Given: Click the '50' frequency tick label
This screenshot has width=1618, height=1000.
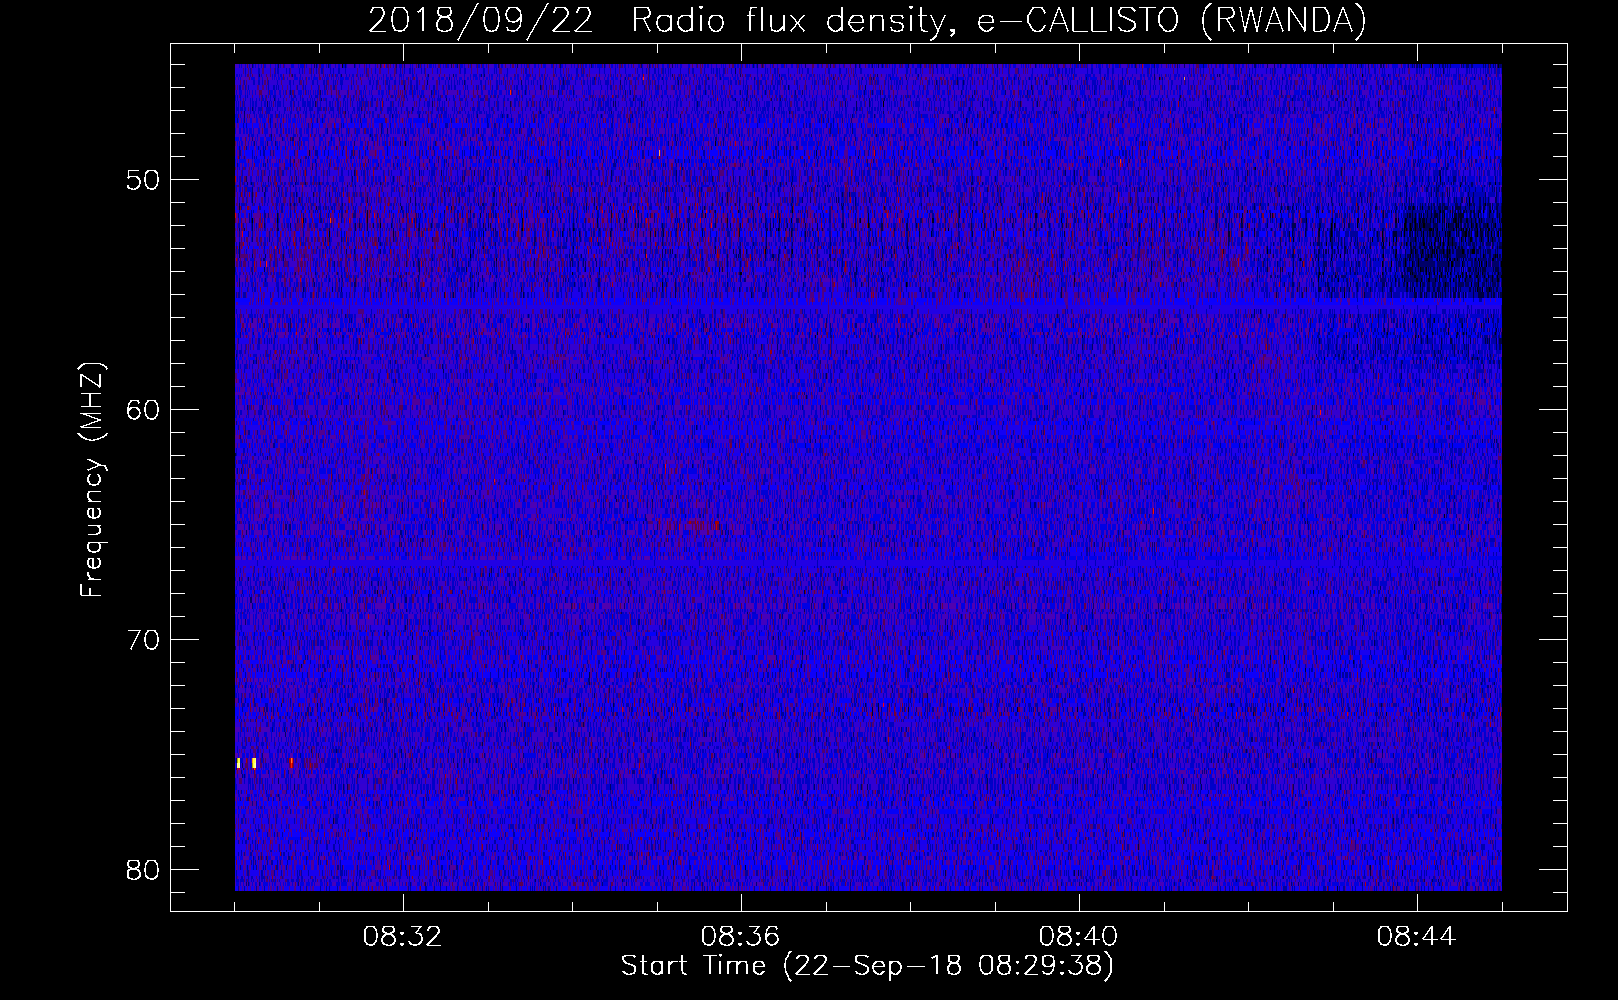Looking at the screenshot, I should (143, 180).
